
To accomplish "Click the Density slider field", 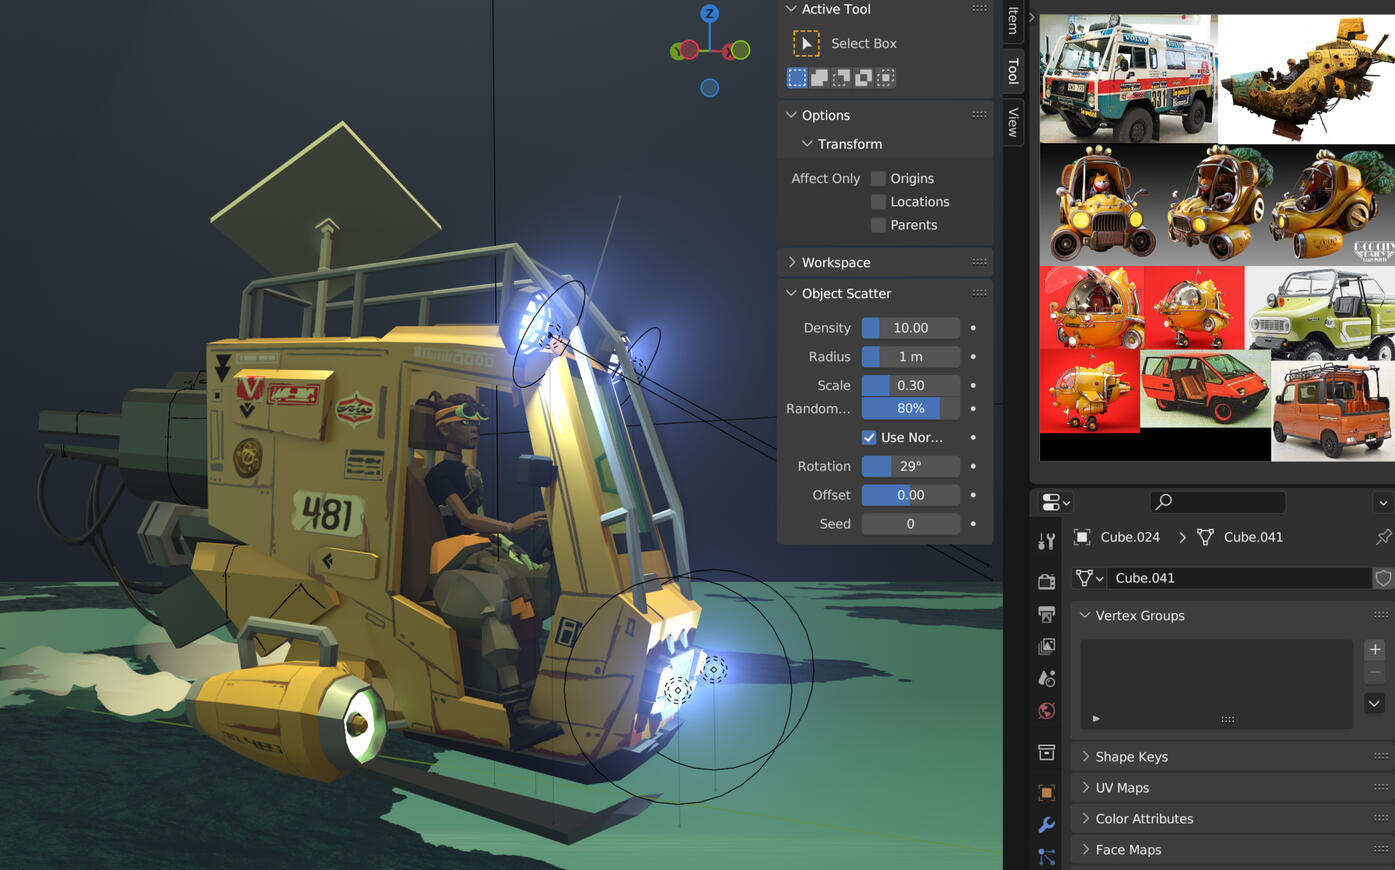I will 910,328.
